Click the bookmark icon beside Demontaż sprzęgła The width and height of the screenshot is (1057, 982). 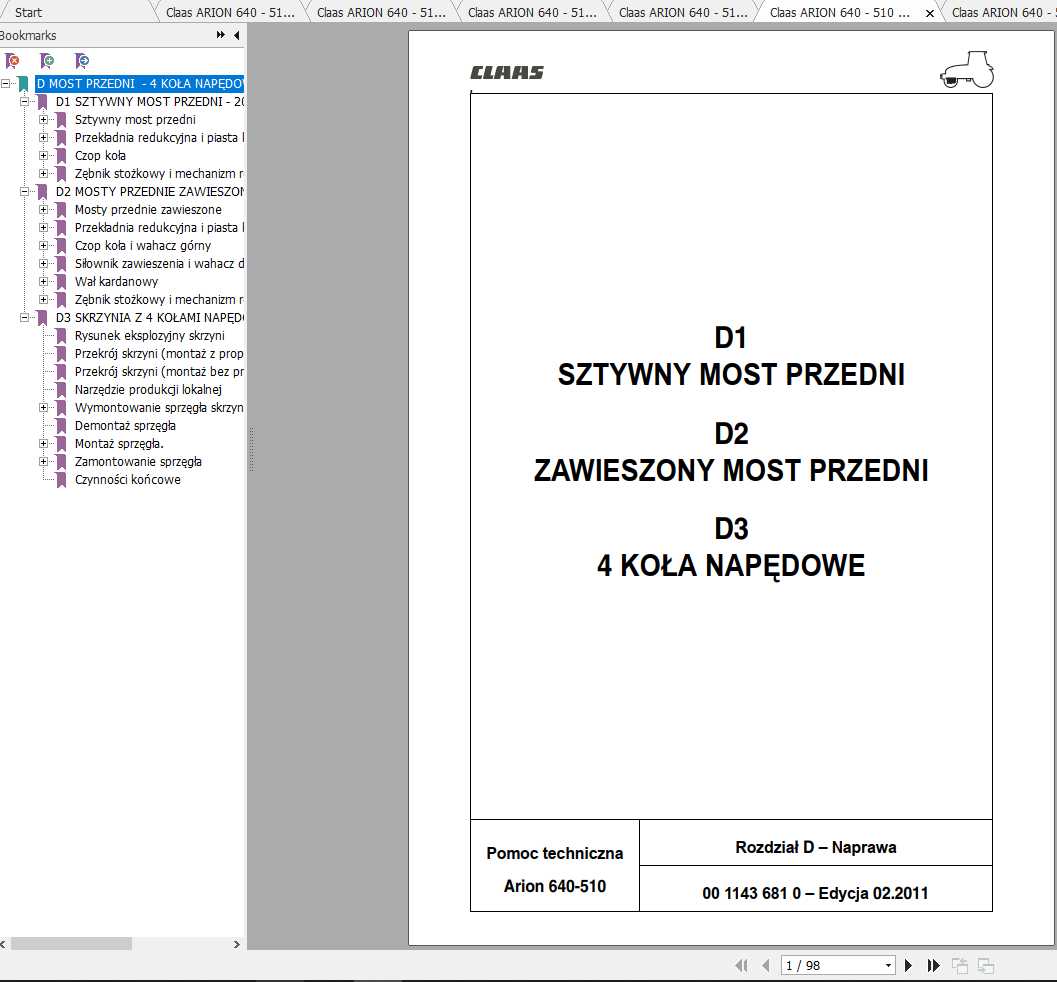[61, 426]
